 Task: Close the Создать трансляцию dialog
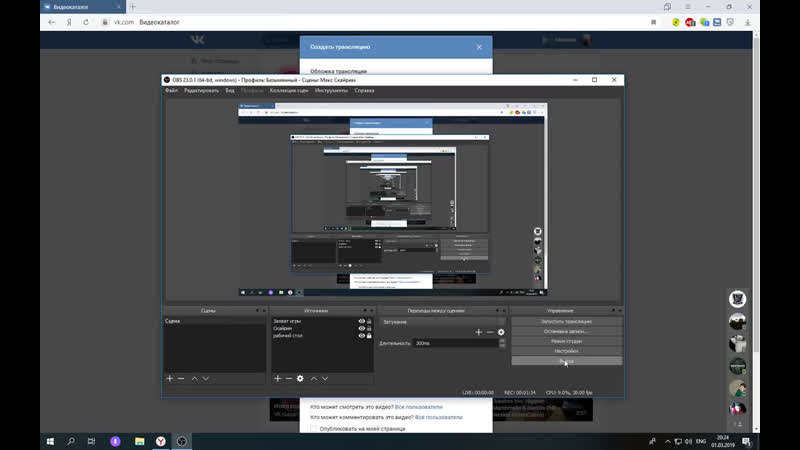(x=479, y=47)
